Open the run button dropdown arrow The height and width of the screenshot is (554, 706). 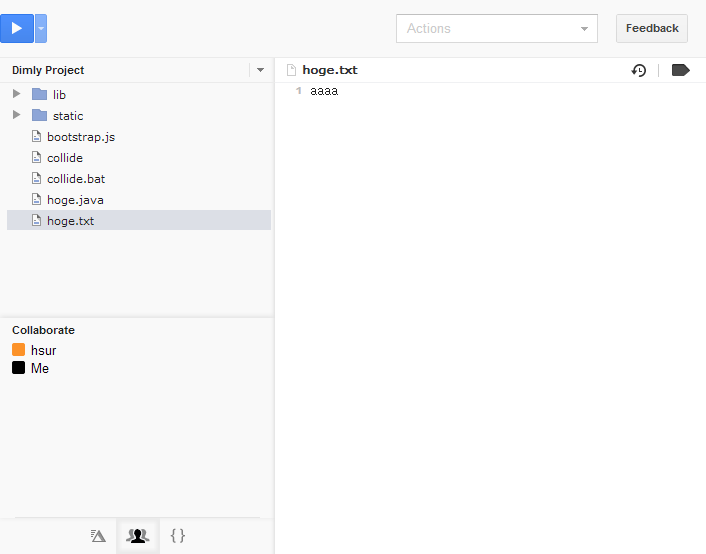click(x=41, y=29)
